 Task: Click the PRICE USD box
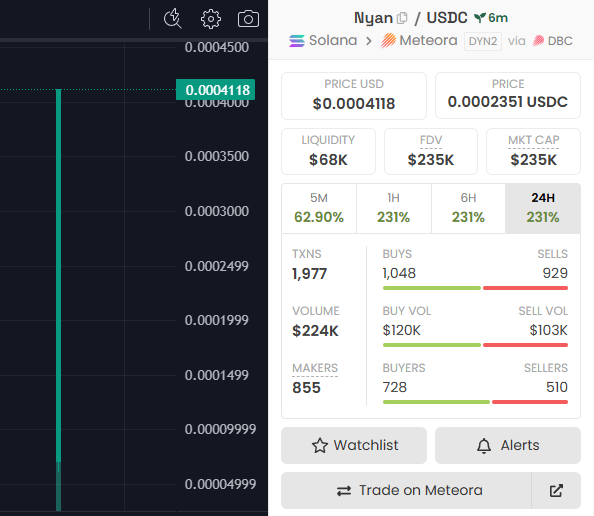click(x=354, y=96)
